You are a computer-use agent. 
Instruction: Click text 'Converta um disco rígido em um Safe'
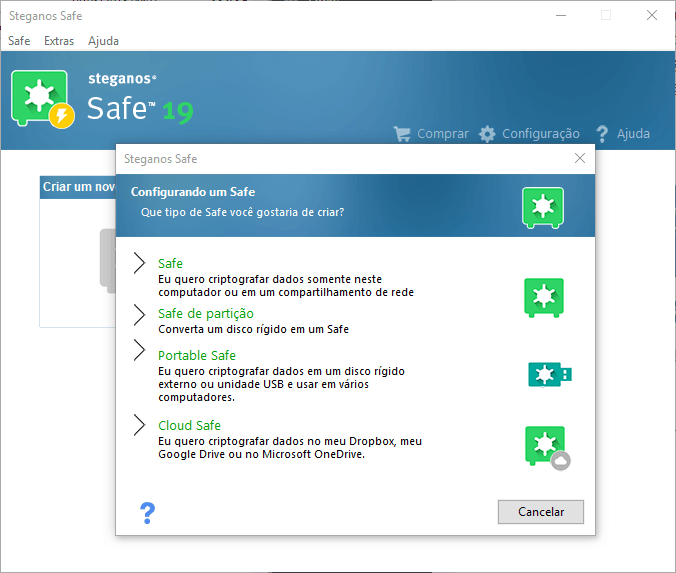pos(254,329)
